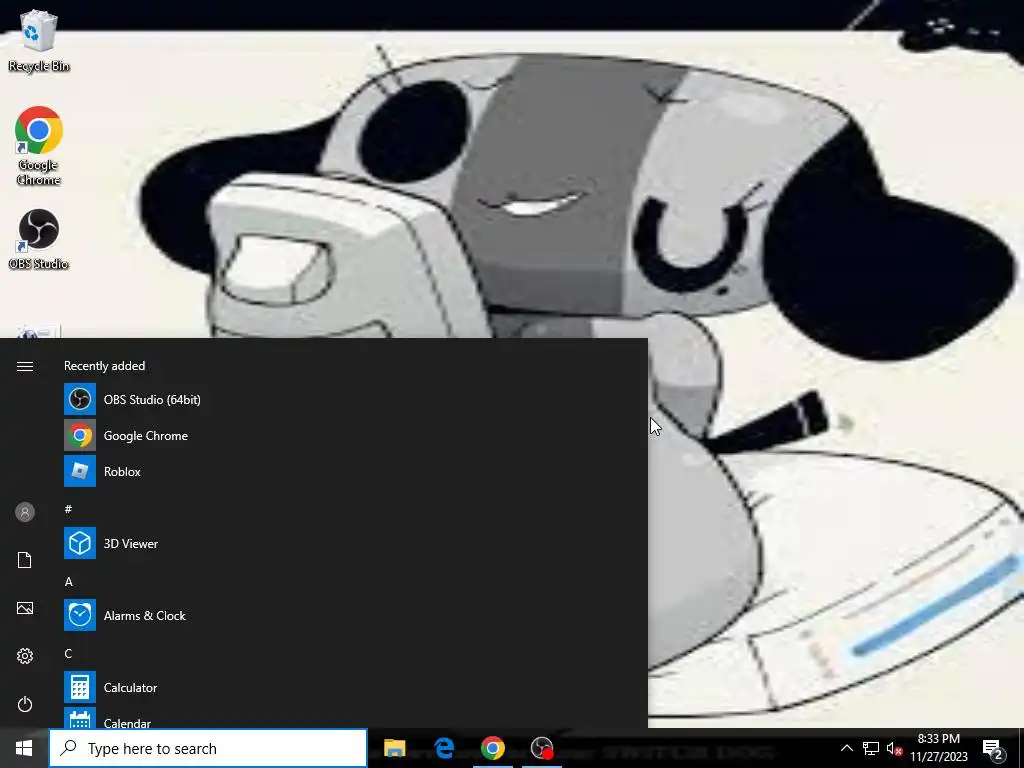Open muted volume tray icon

(x=895, y=748)
